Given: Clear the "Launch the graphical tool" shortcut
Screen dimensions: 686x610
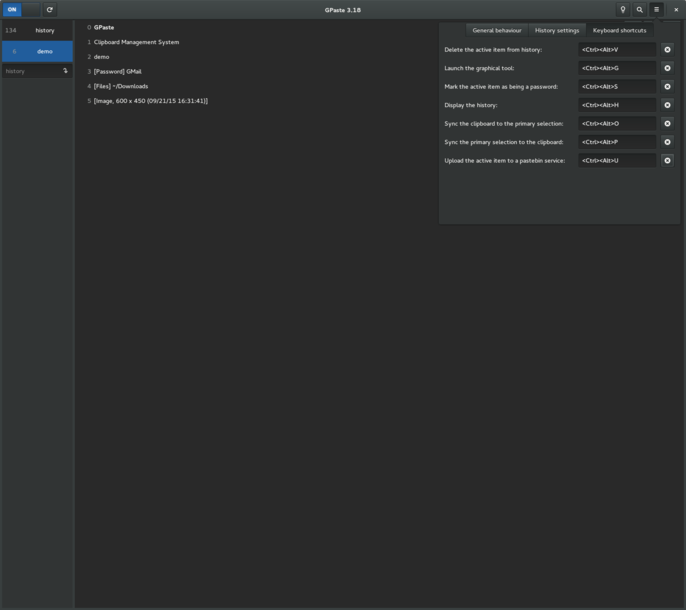Looking at the screenshot, I should pos(667,68).
